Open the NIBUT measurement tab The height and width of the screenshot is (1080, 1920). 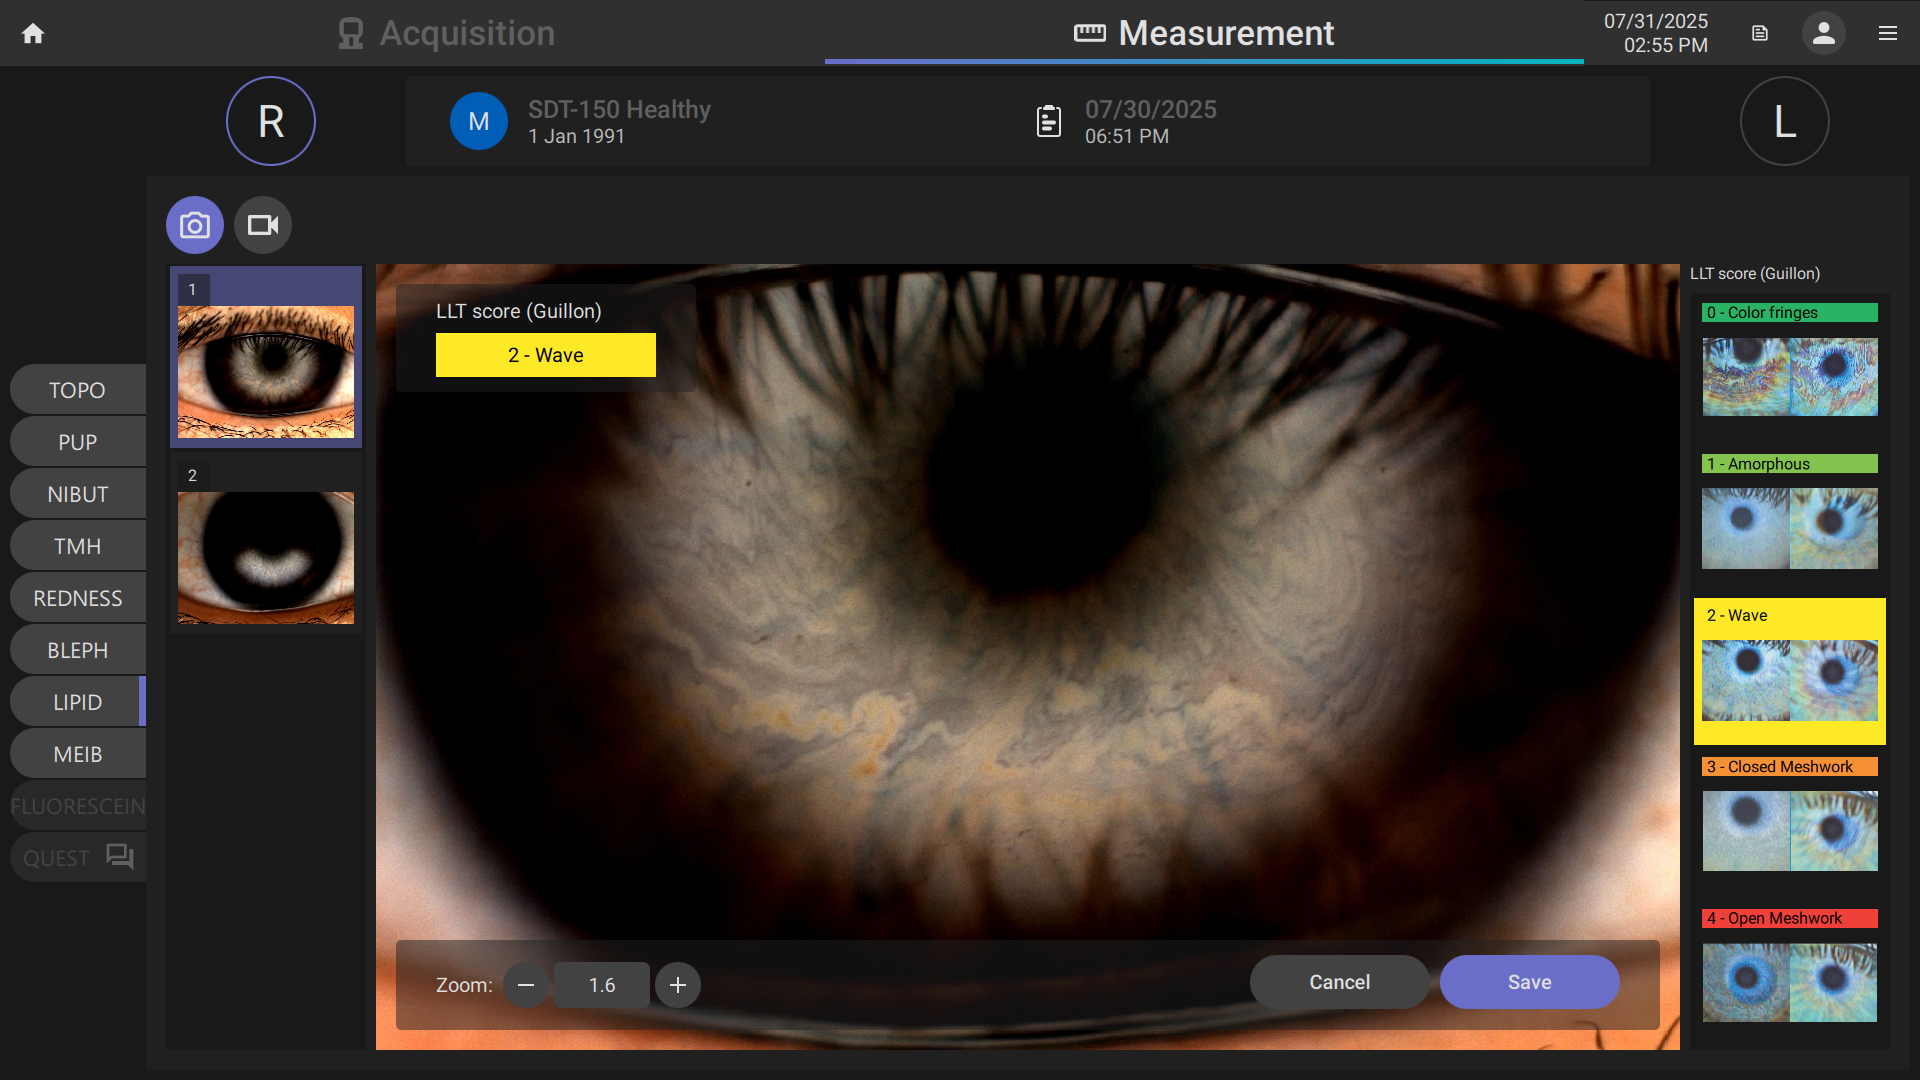coord(78,494)
